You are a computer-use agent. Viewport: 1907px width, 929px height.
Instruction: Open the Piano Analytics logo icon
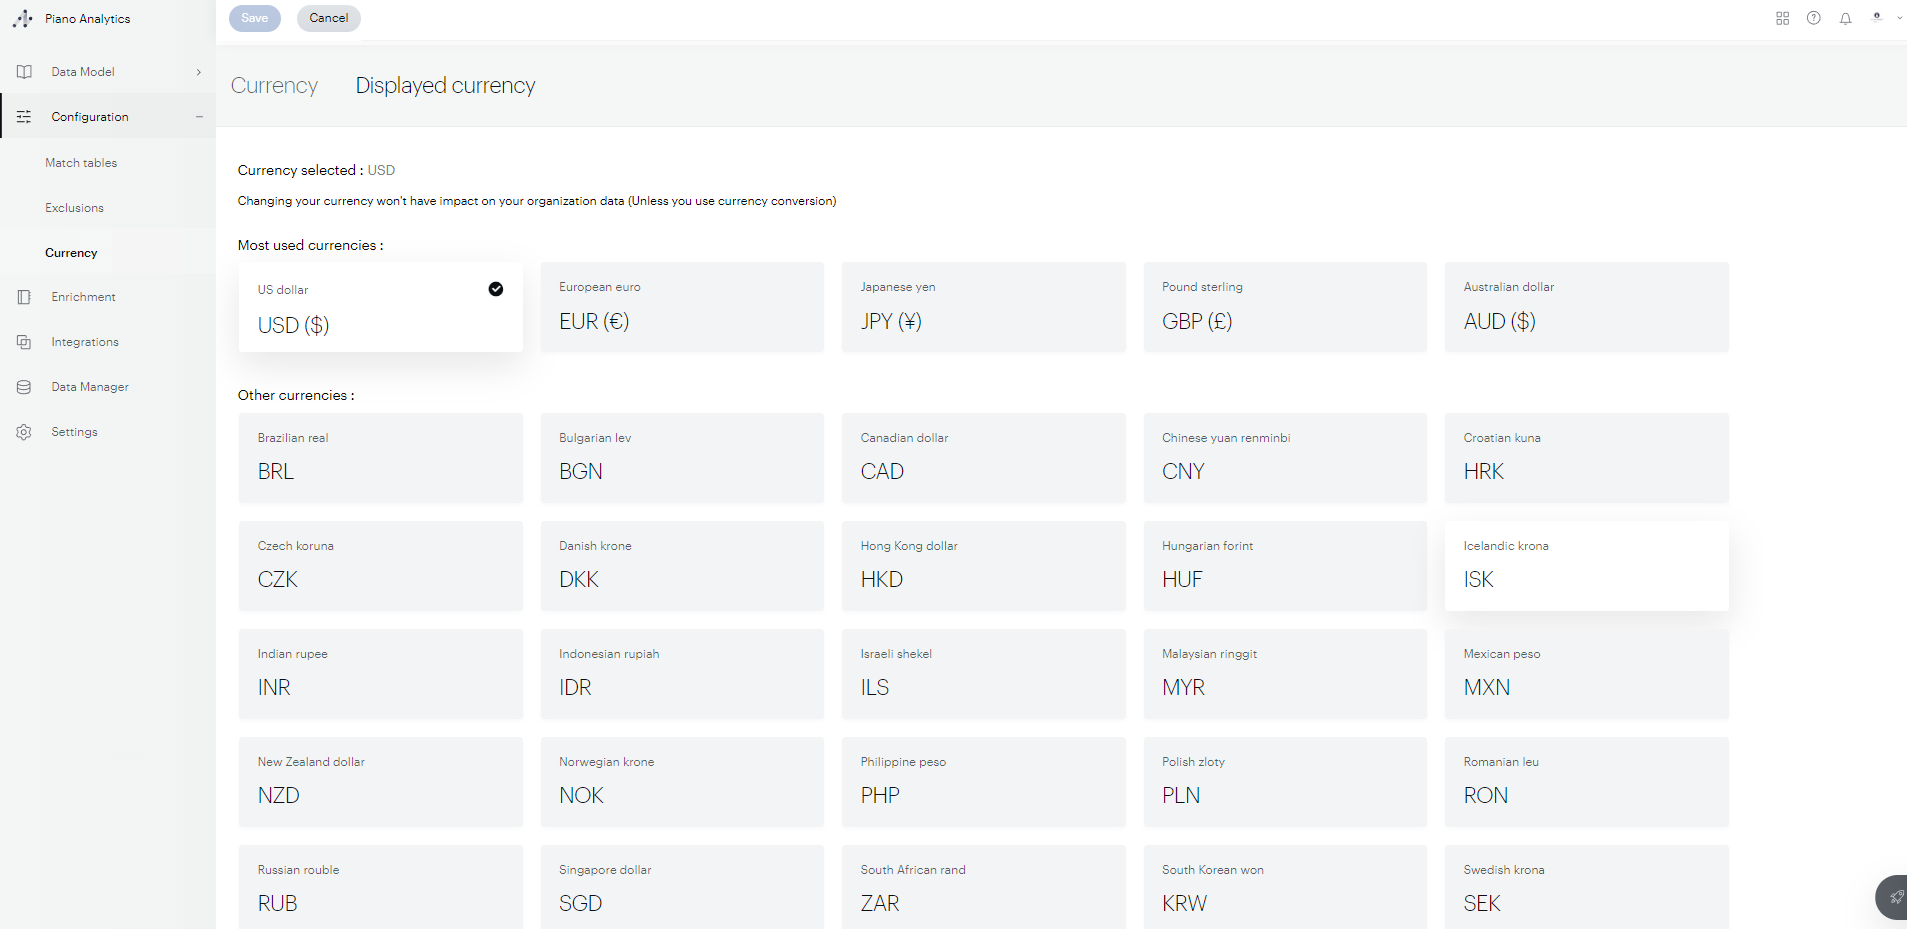[x=23, y=18]
